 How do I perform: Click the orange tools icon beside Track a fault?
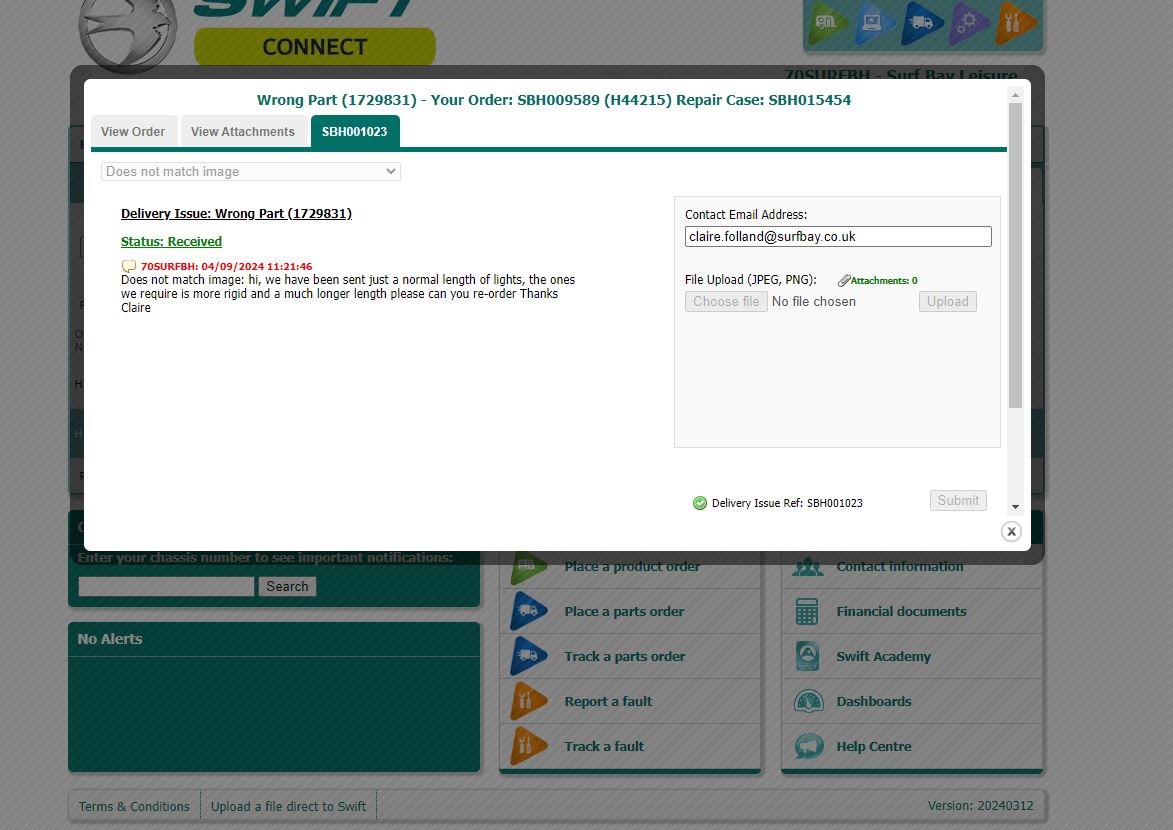tap(528, 746)
